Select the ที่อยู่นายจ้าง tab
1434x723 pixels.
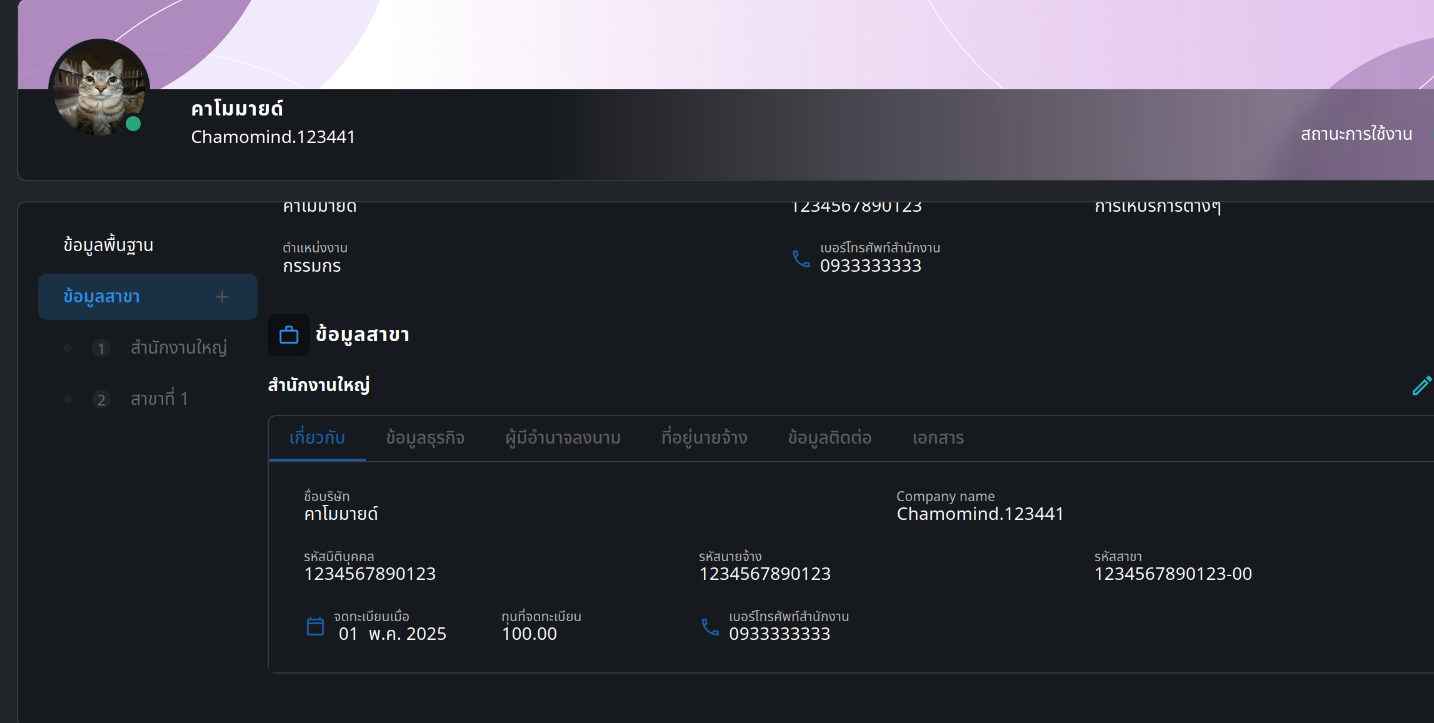(704, 438)
